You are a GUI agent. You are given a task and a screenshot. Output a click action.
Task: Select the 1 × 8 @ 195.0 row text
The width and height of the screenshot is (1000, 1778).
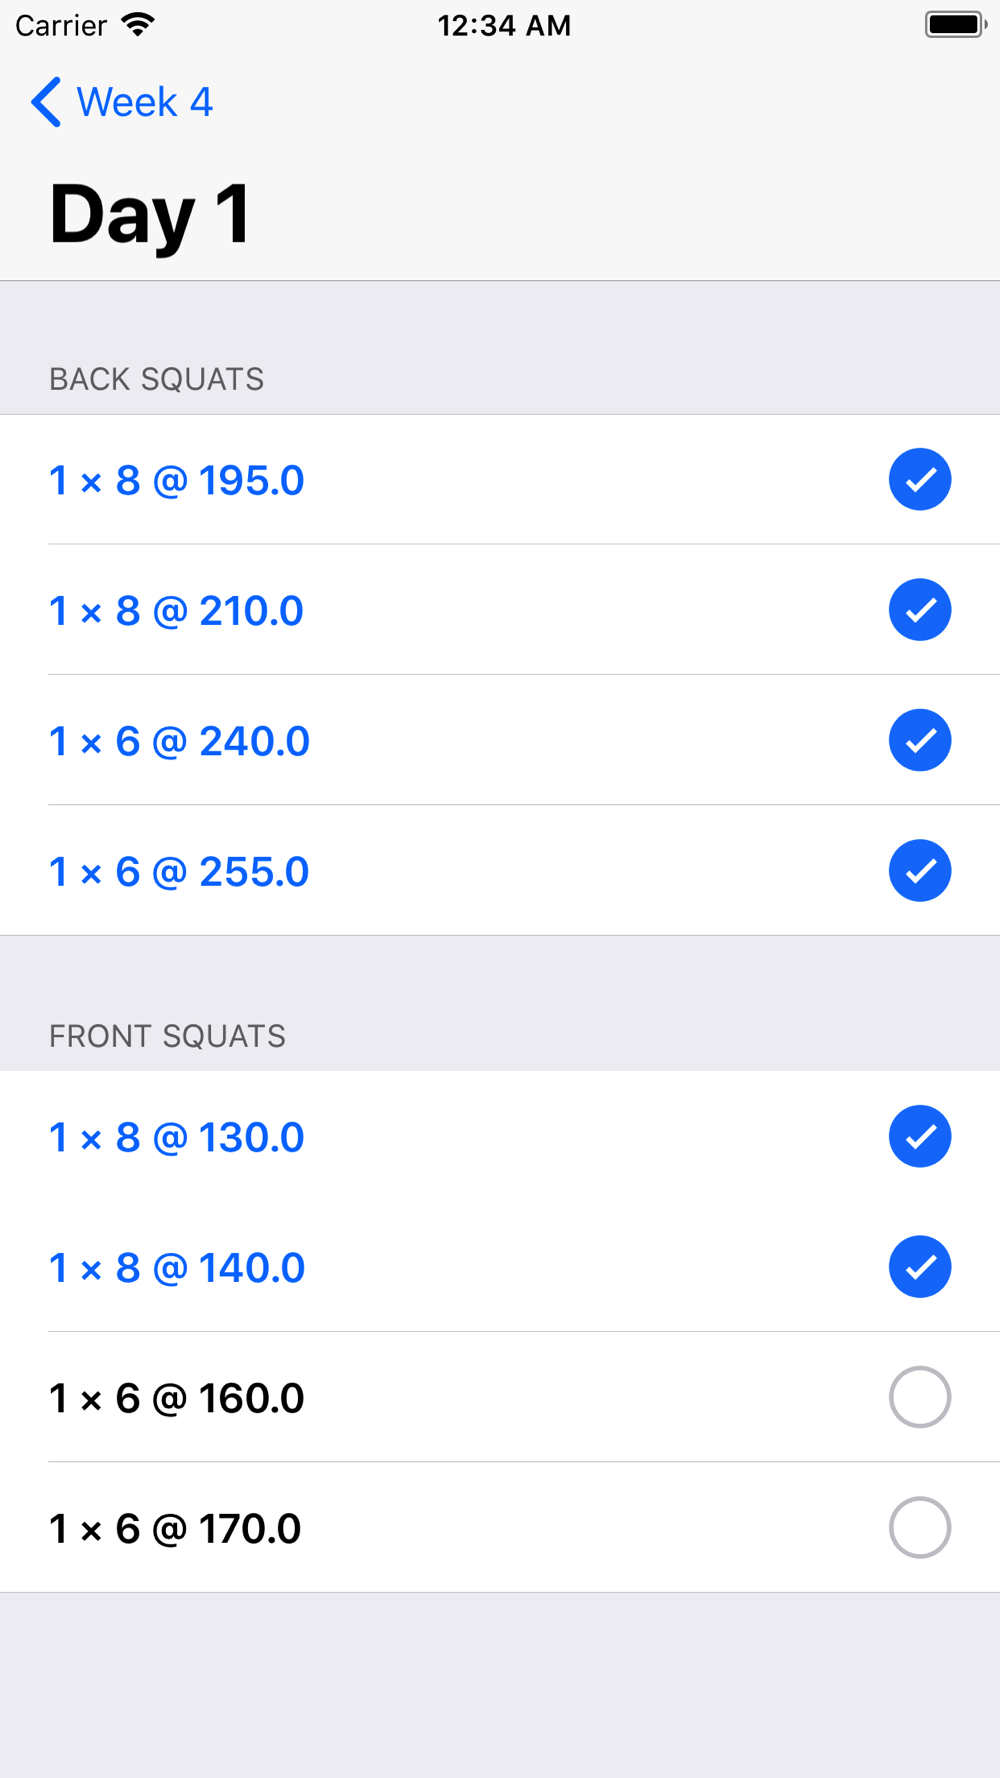tap(176, 481)
